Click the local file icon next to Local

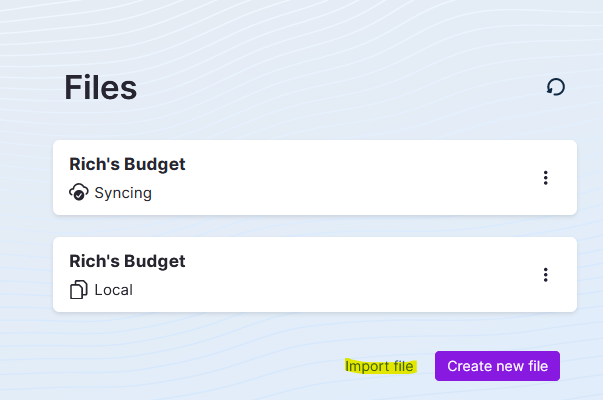(79, 290)
